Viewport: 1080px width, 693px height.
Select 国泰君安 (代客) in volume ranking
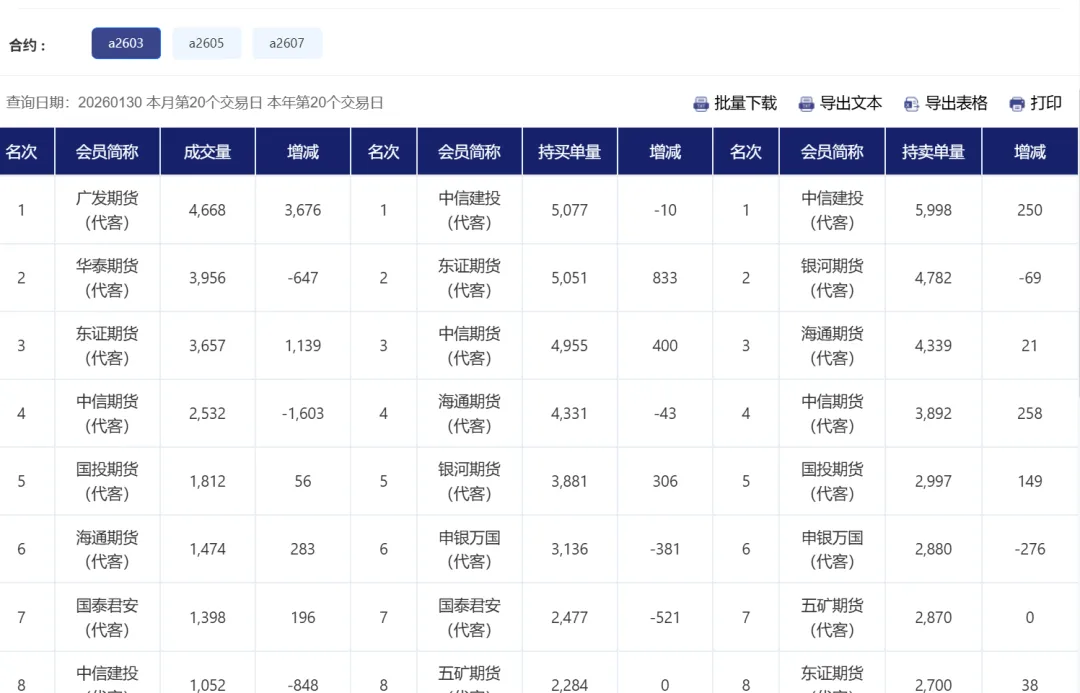107,617
